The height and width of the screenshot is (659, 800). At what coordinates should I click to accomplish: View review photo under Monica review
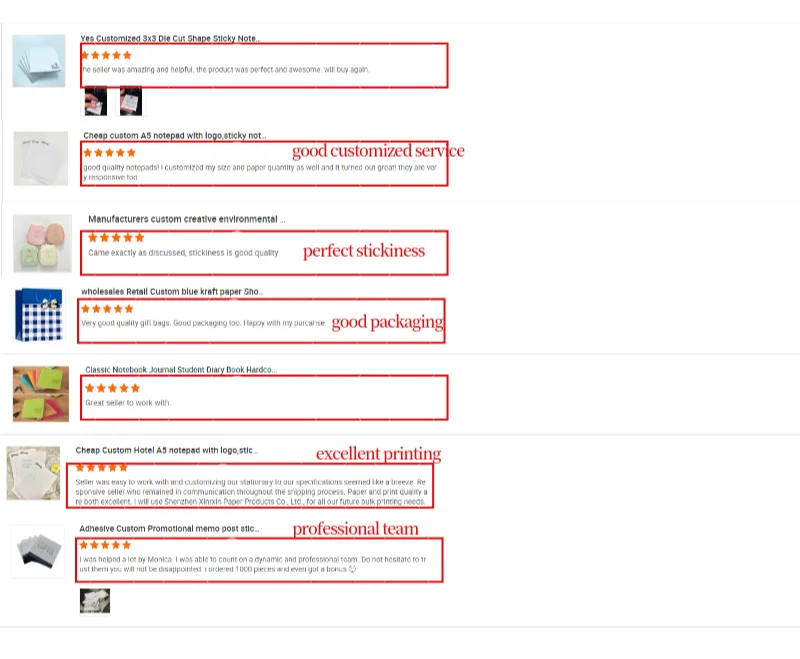tap(95, 601)
